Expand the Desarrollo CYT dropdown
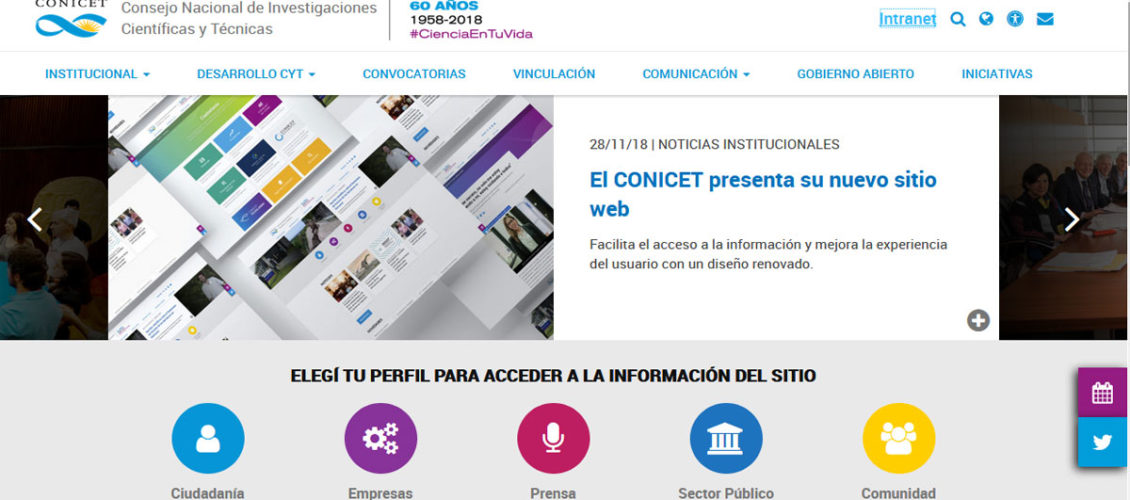Screen dimensions: 1130x500 point(256,73)
